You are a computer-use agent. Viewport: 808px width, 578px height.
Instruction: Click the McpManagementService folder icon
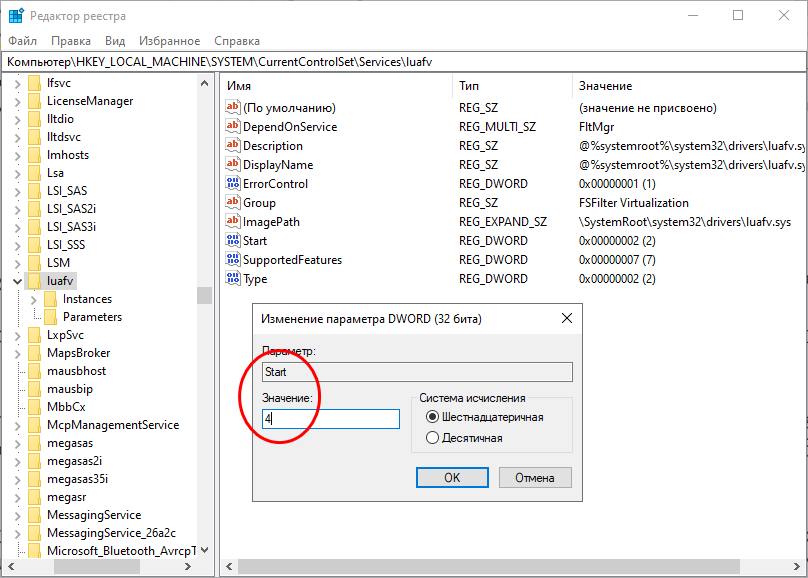click(x=34, y=425)
